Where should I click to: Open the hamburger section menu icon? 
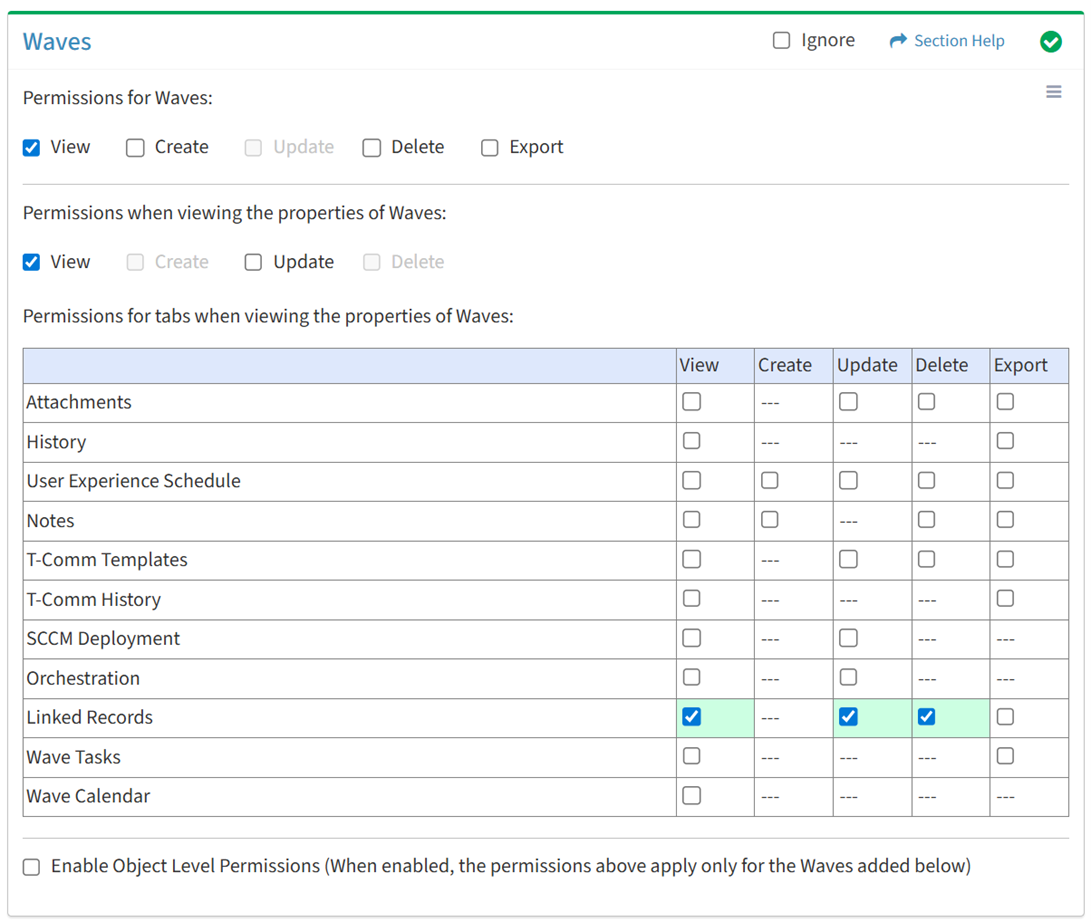tap(1053, 92)
